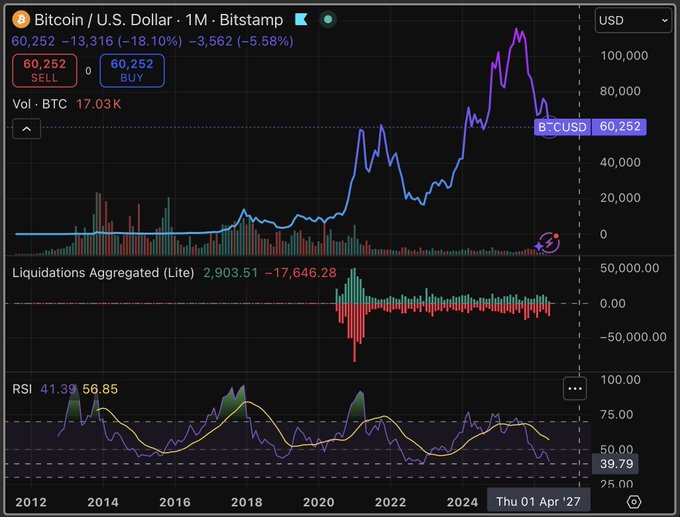Click the green market status dot
Screen dimensions: 680x517
point(328,20)
